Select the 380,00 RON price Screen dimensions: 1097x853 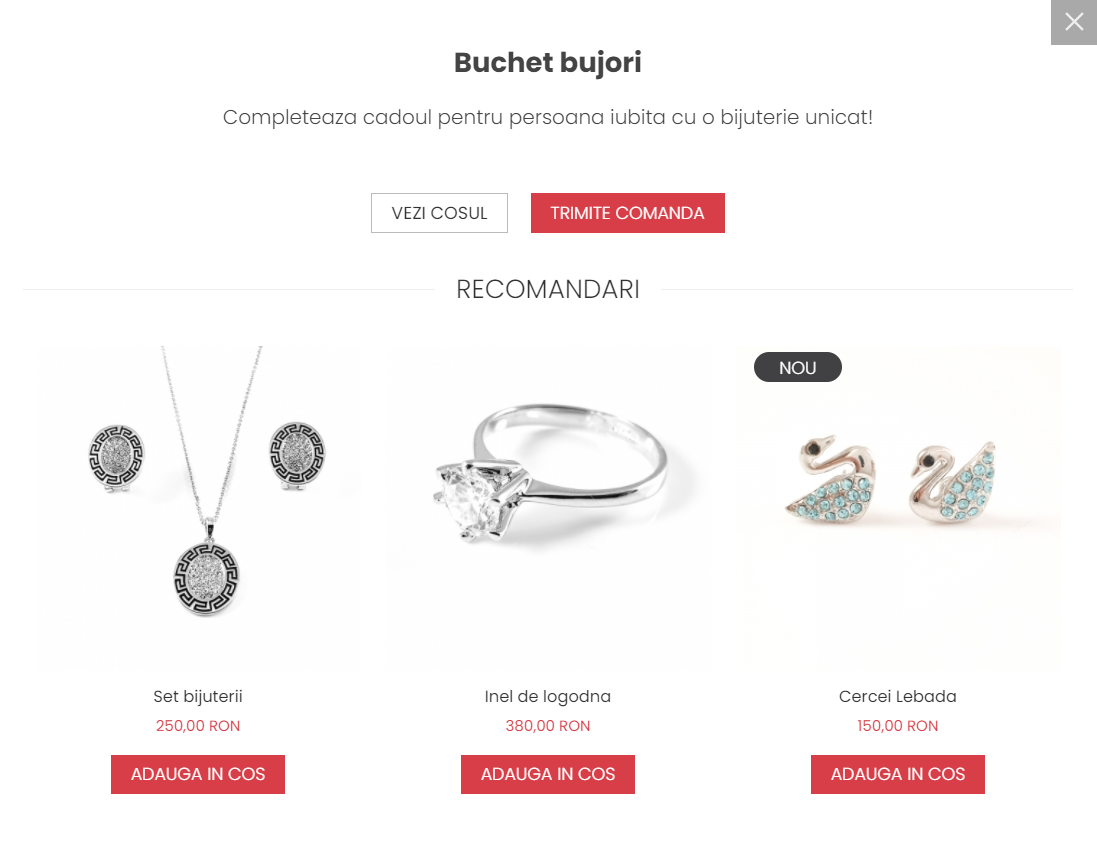click(x=548, y=726)
